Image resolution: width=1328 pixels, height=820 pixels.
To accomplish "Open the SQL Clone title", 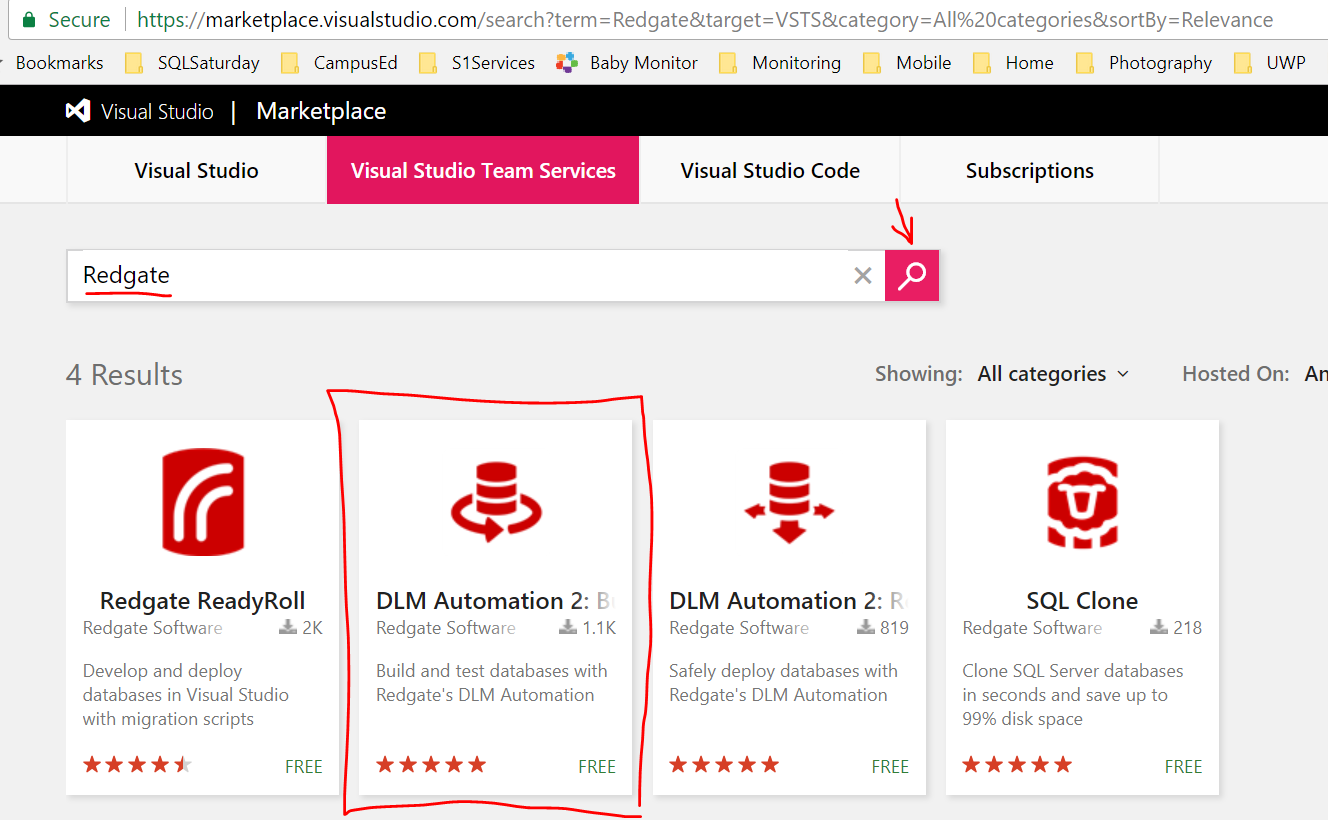I will 1082,601.
